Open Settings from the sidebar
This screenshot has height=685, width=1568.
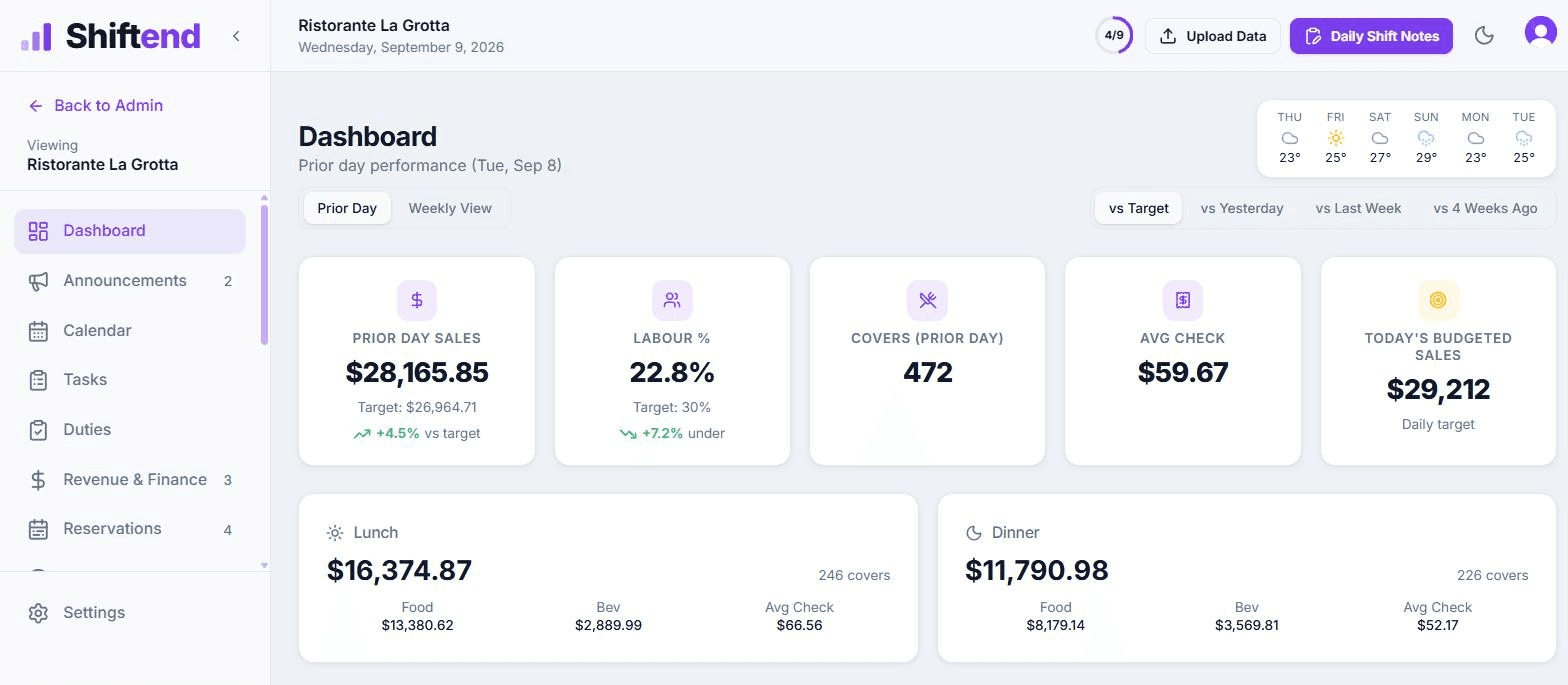click(130, 613)
